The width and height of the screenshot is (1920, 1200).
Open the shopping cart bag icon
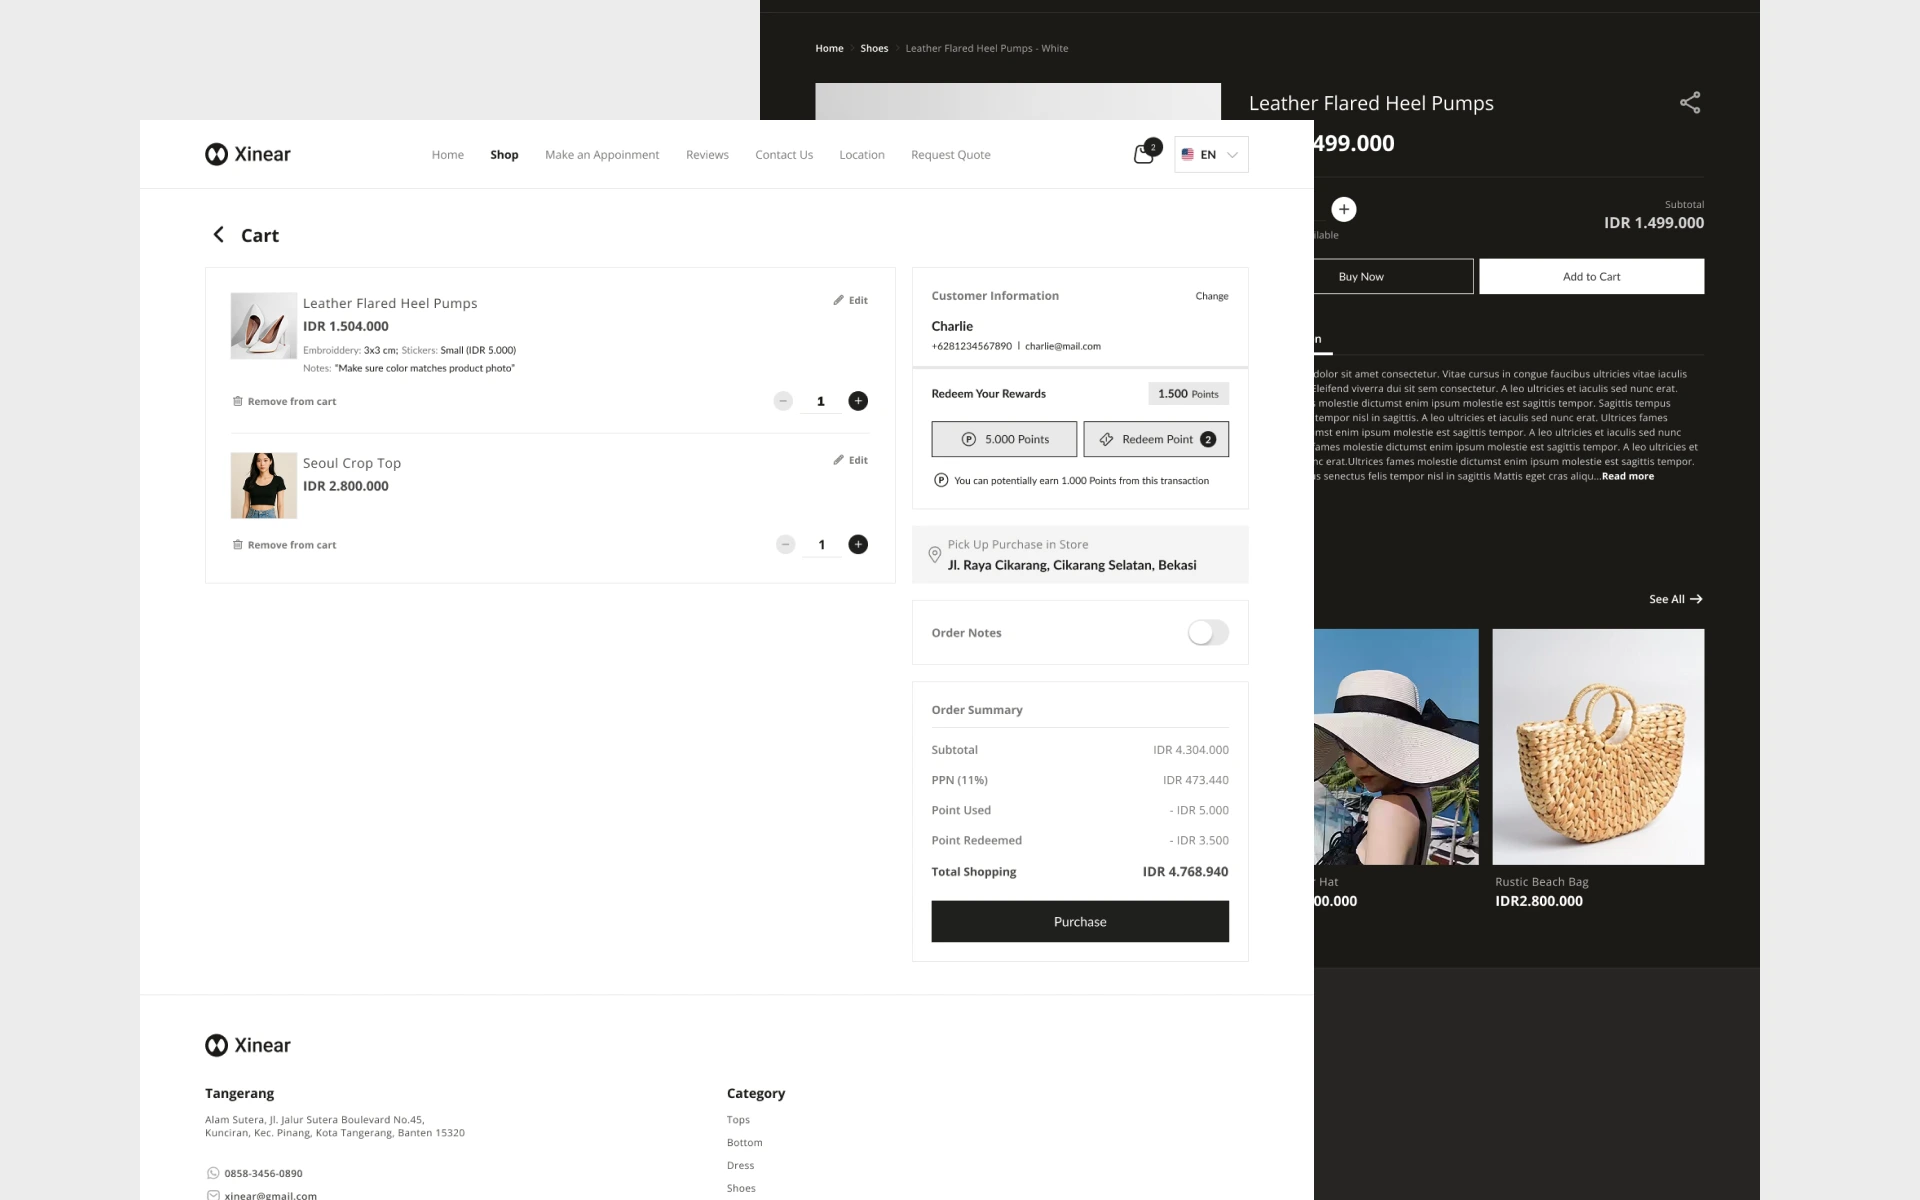(1143, 155)
